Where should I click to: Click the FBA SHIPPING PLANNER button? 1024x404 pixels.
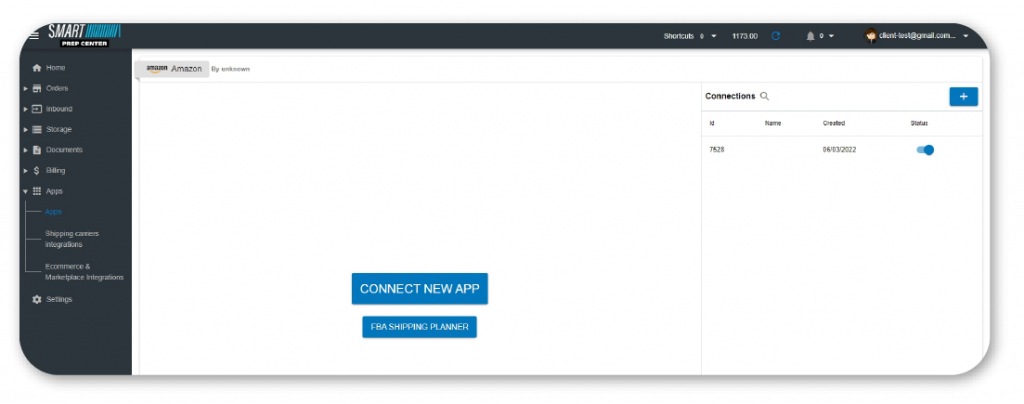point(419,327)
